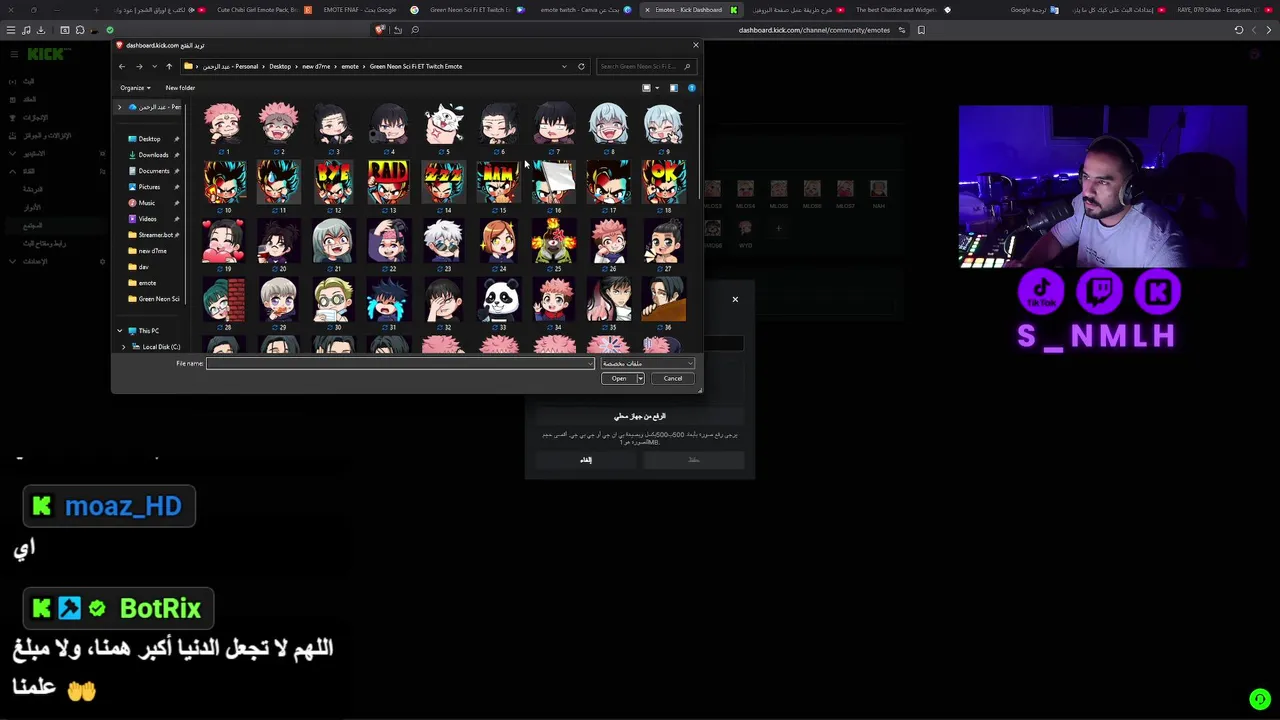Collapse the This PC tree node
1280x720 pixels.
point(119,331)
